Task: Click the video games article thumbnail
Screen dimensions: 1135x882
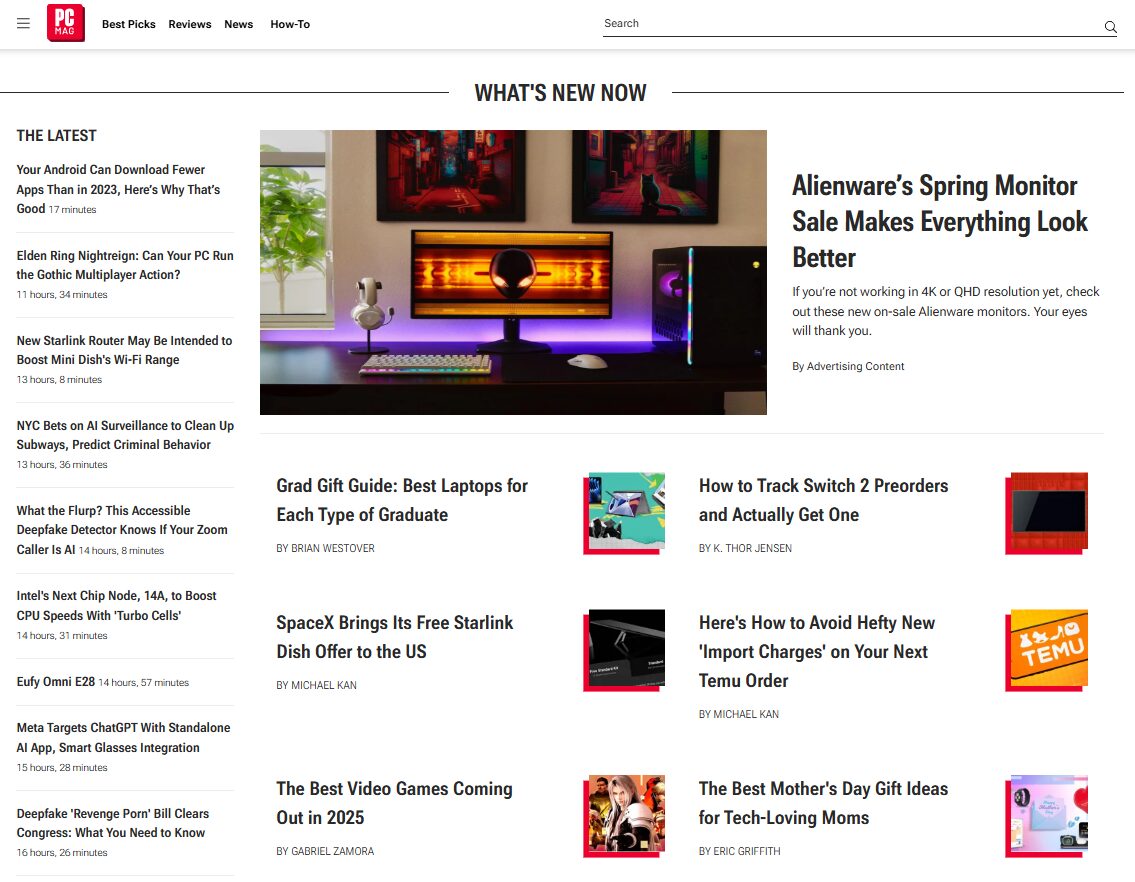Action: [624, 816]
